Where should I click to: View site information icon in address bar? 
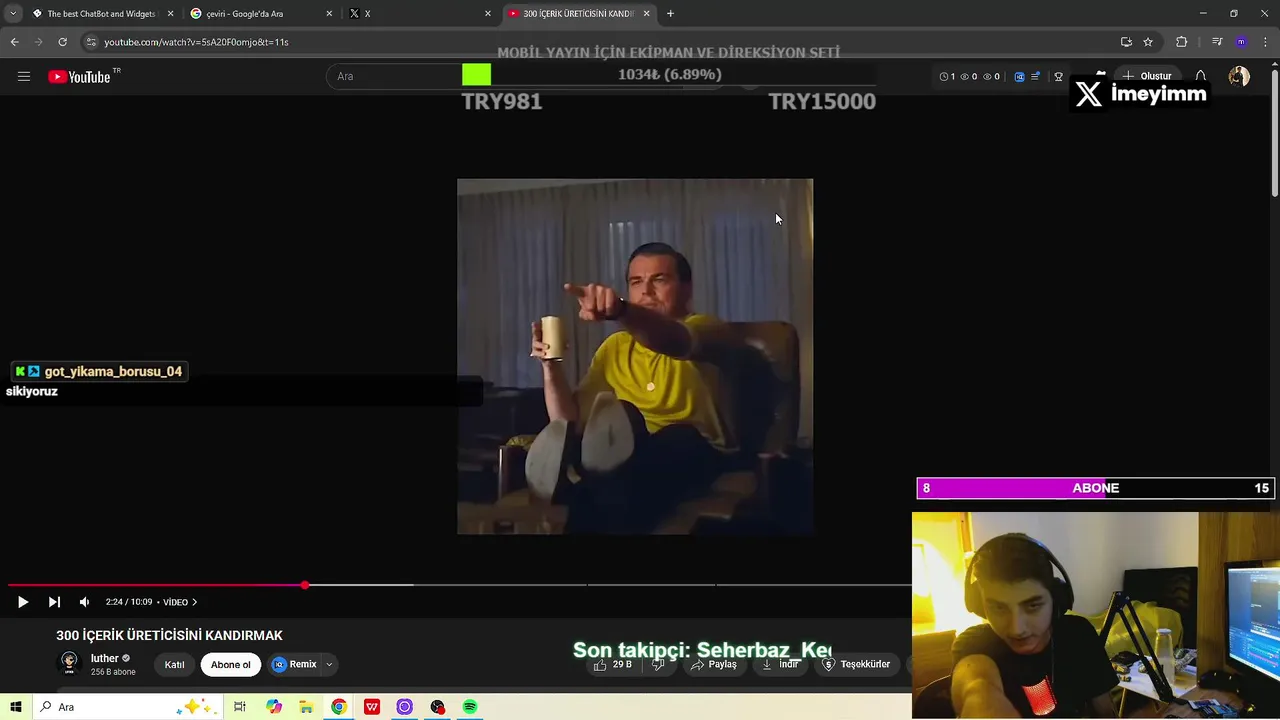tap(91, 42)
